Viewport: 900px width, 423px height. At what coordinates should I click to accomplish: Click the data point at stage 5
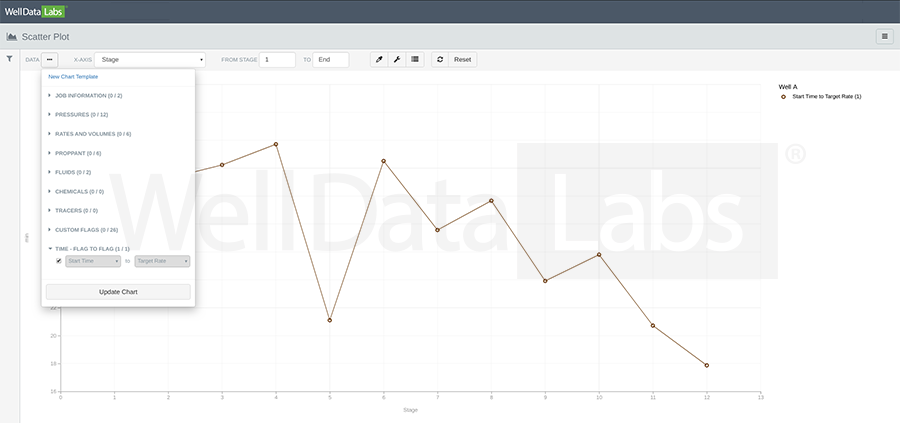pyautogui.click(x=329, y=320)
